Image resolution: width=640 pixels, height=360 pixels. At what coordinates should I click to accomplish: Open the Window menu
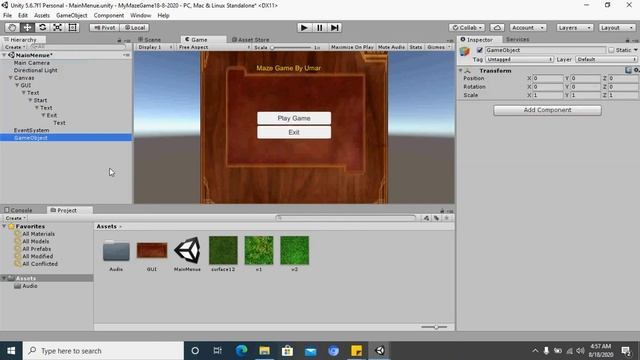tap(140, 16)
